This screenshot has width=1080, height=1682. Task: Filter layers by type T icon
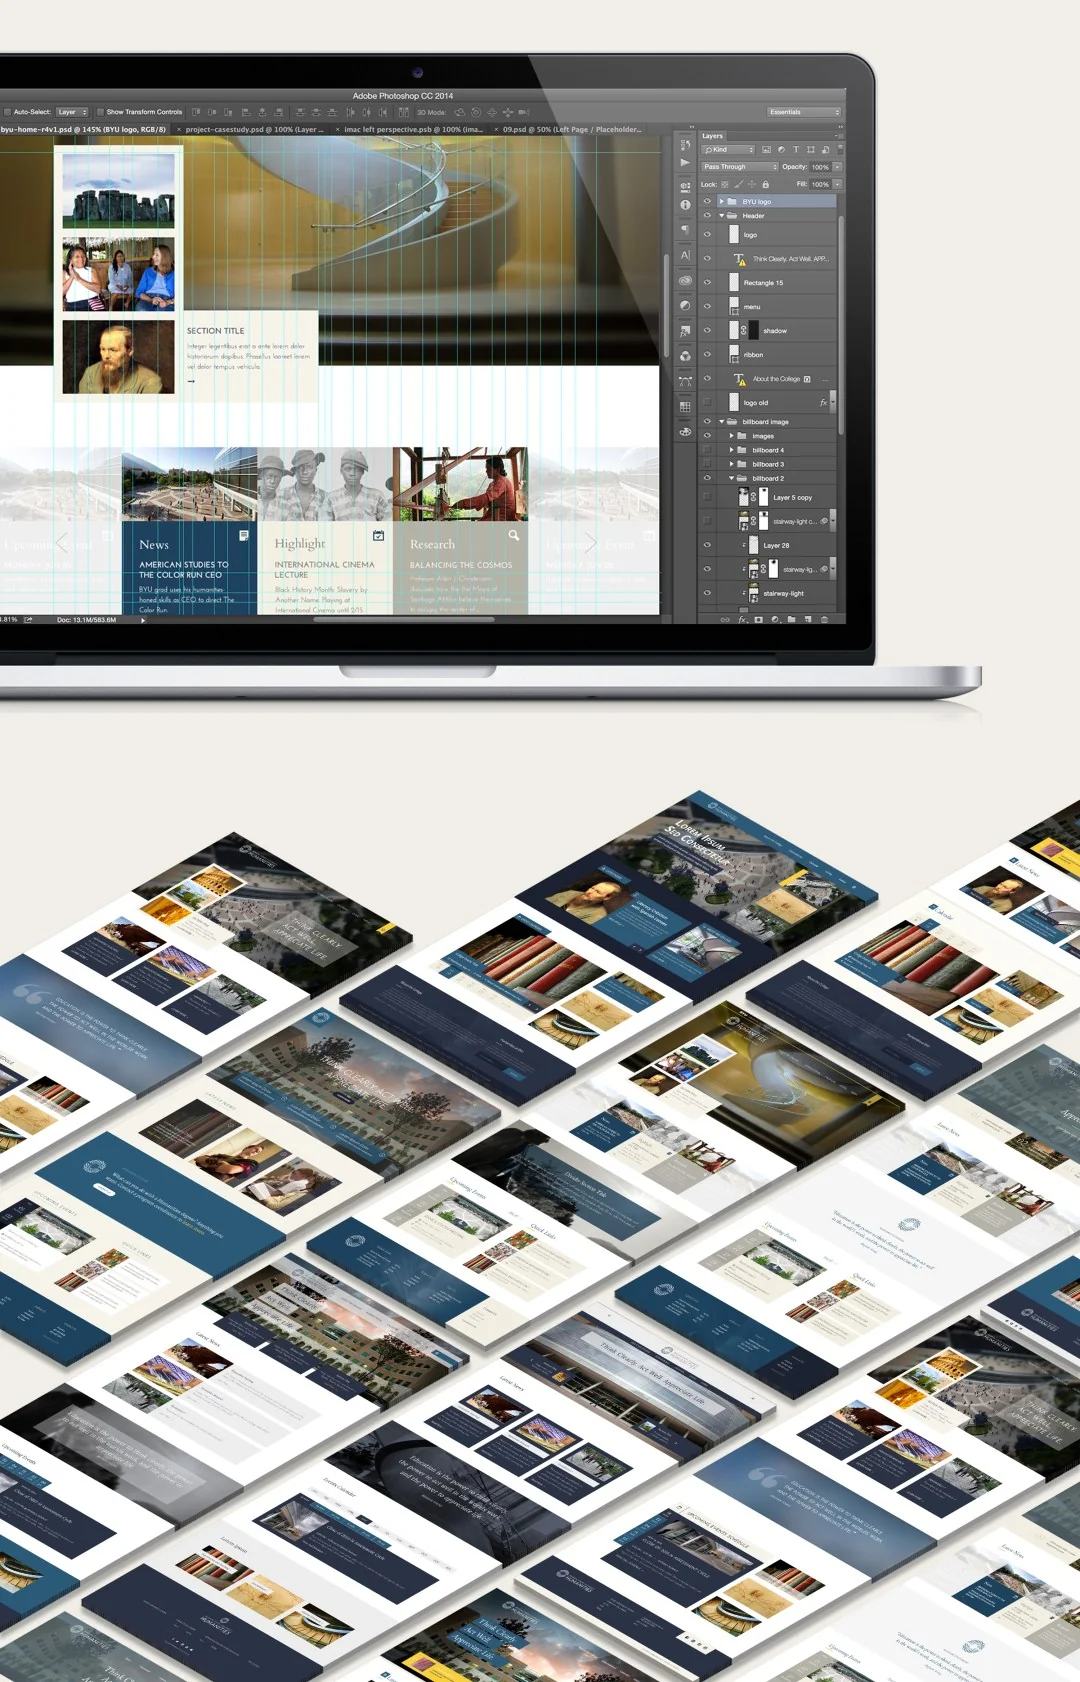(796, 150)
